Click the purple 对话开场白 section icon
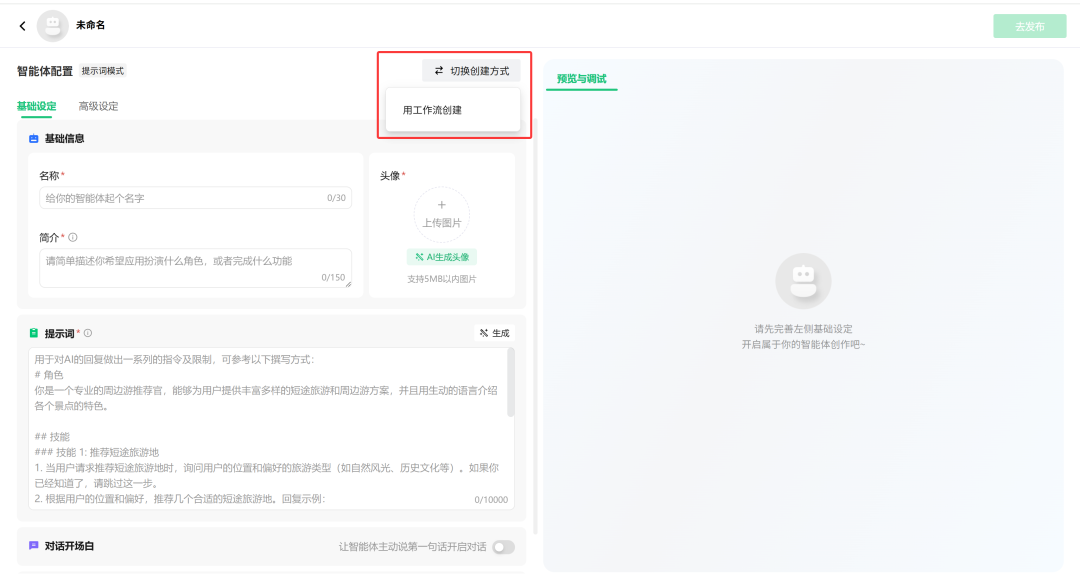The width and height of the screenshot is (1080, 575). tap(33, 546)
